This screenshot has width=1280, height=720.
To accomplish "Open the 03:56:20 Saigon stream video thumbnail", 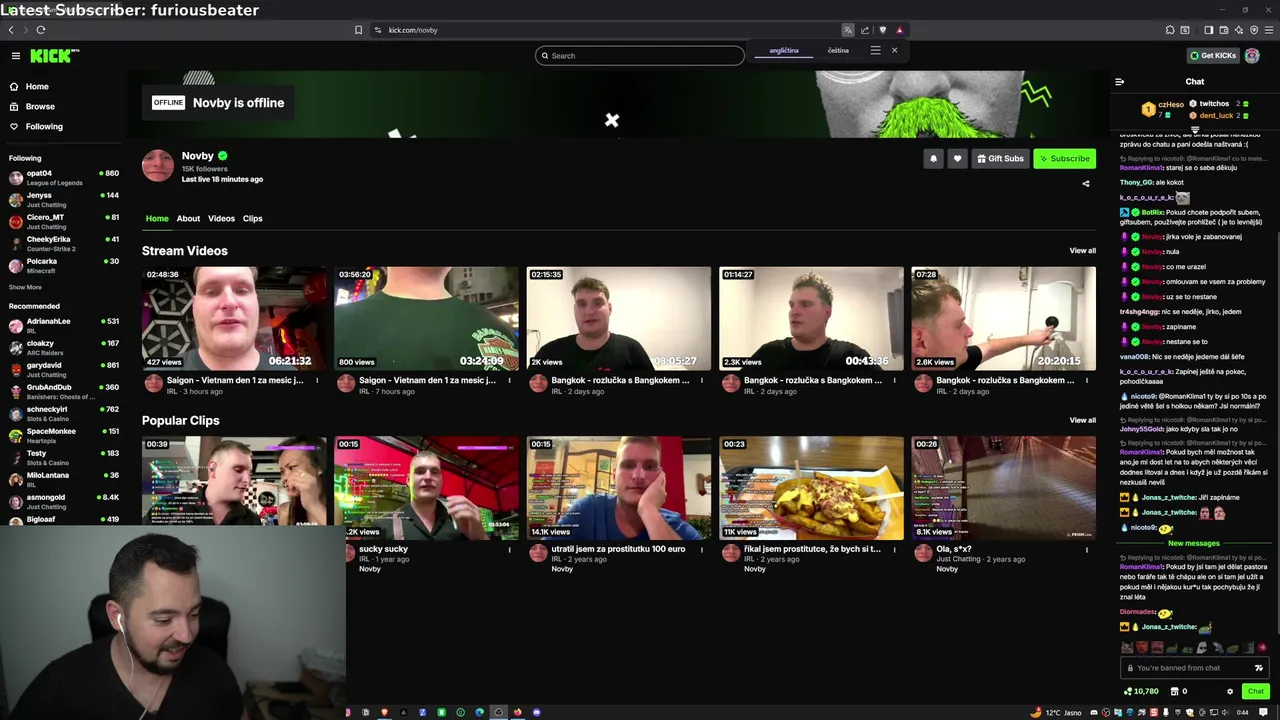I will pos(427,318).
